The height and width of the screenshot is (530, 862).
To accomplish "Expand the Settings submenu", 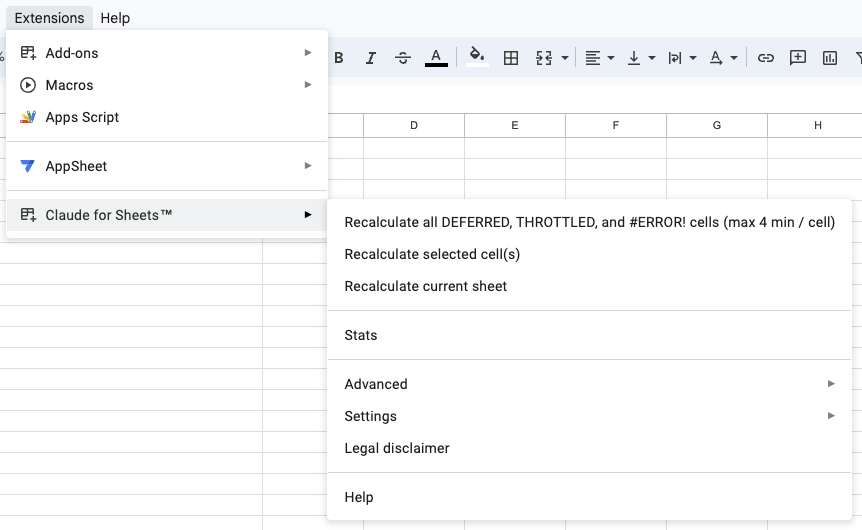I will tap(589, 416).
